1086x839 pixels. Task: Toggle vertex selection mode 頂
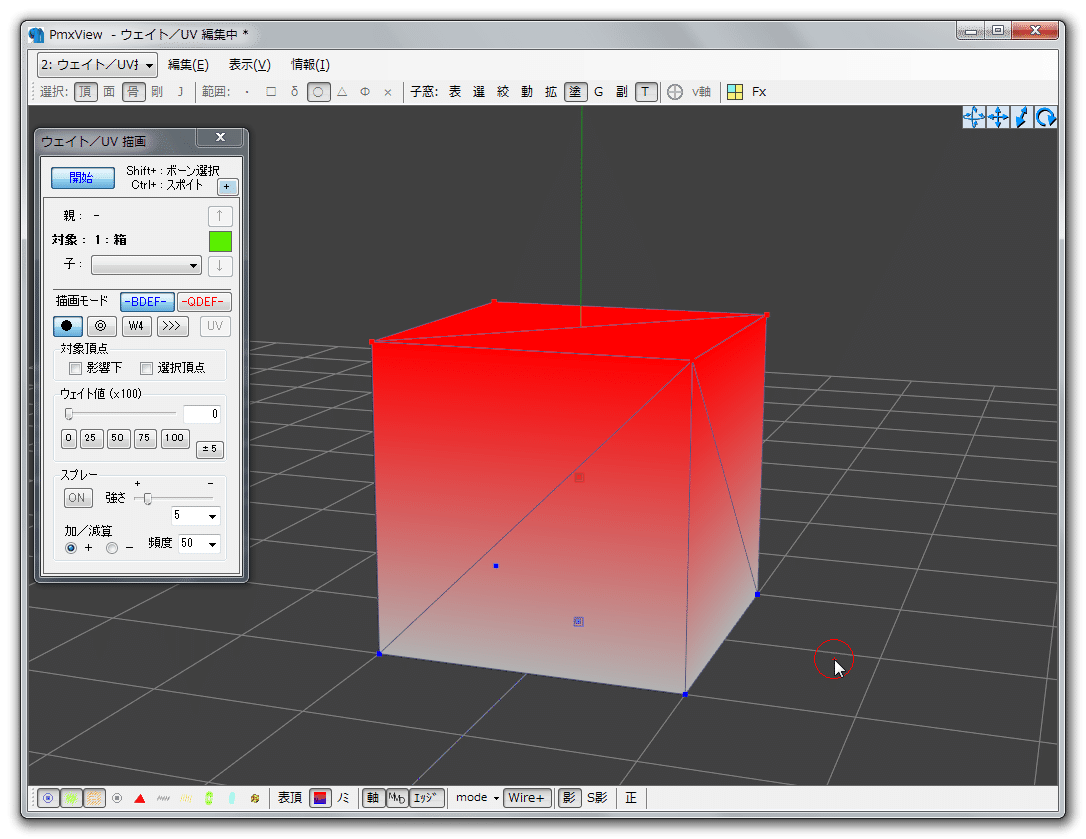click(x=85, y=91)
